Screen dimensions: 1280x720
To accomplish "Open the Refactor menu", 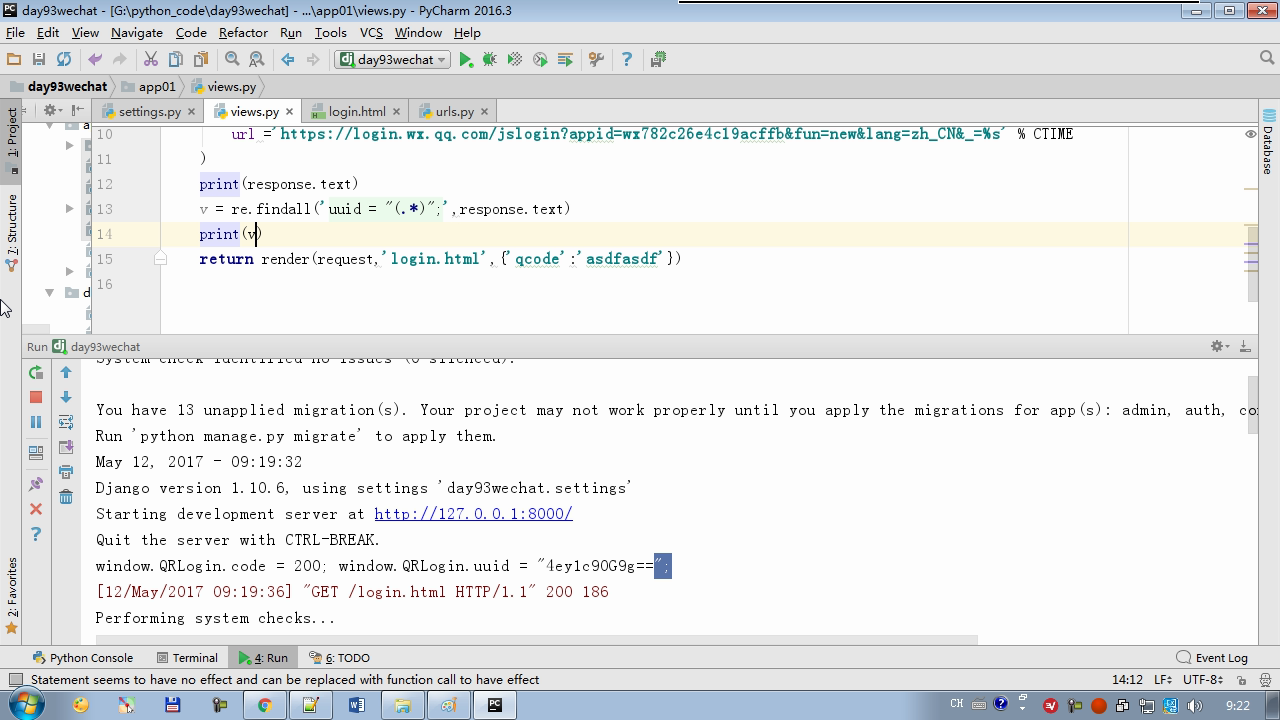I will (x=243, y=33).
